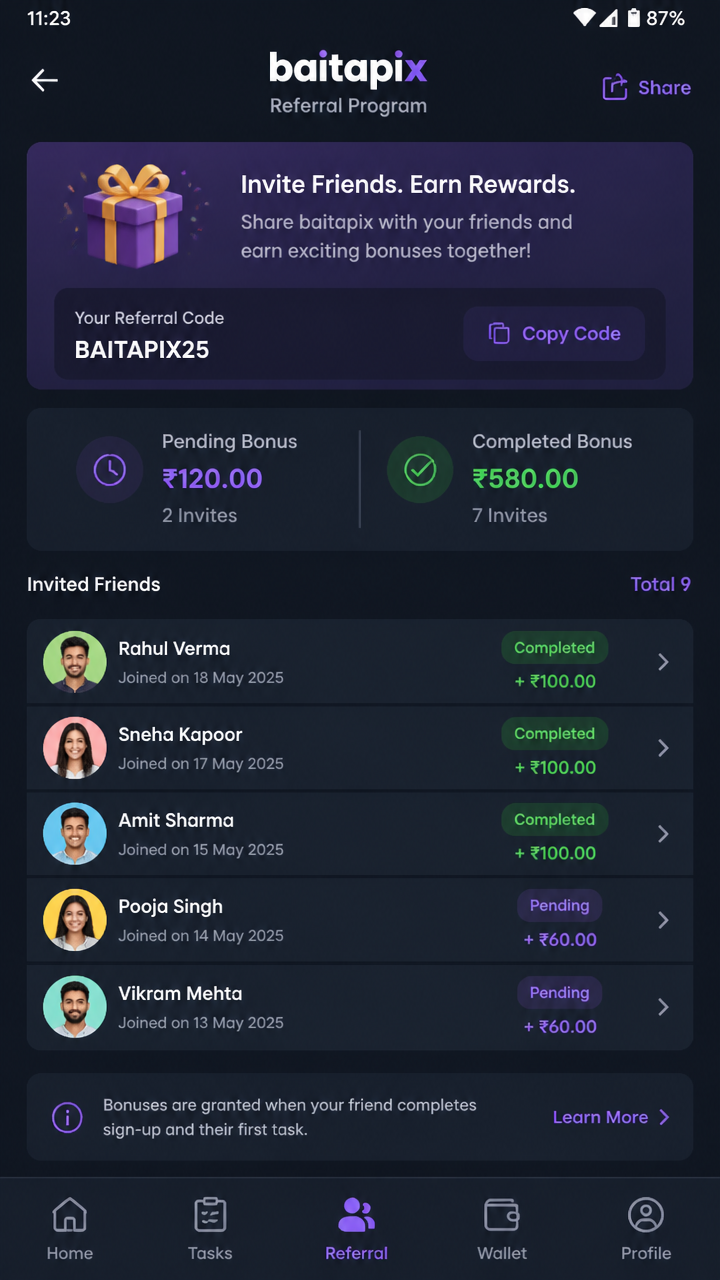Switch to the Profile tab
This screenshot has width=720, height=1280.
coord(646,1229)
